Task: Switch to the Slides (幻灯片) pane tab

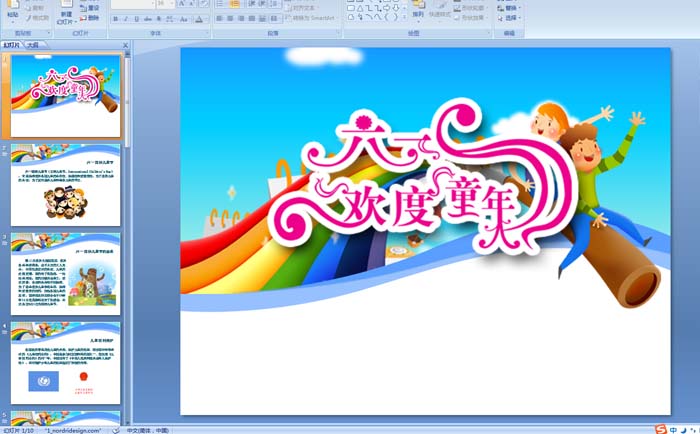Action: [12, 45]
